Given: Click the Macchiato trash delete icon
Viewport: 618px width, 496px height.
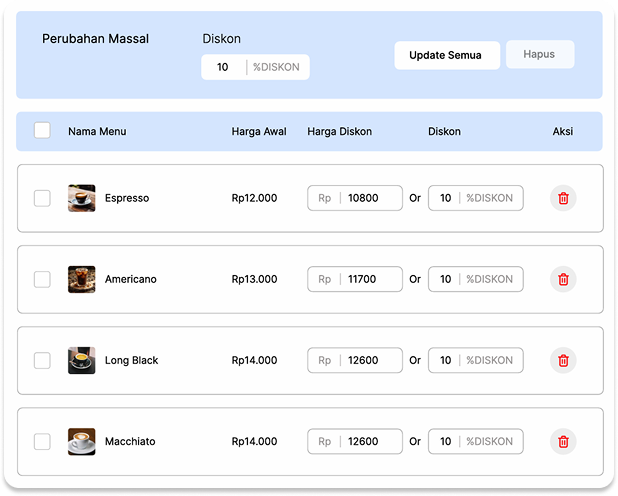Looking at the screenshot, I should click(x=563, y=441).
